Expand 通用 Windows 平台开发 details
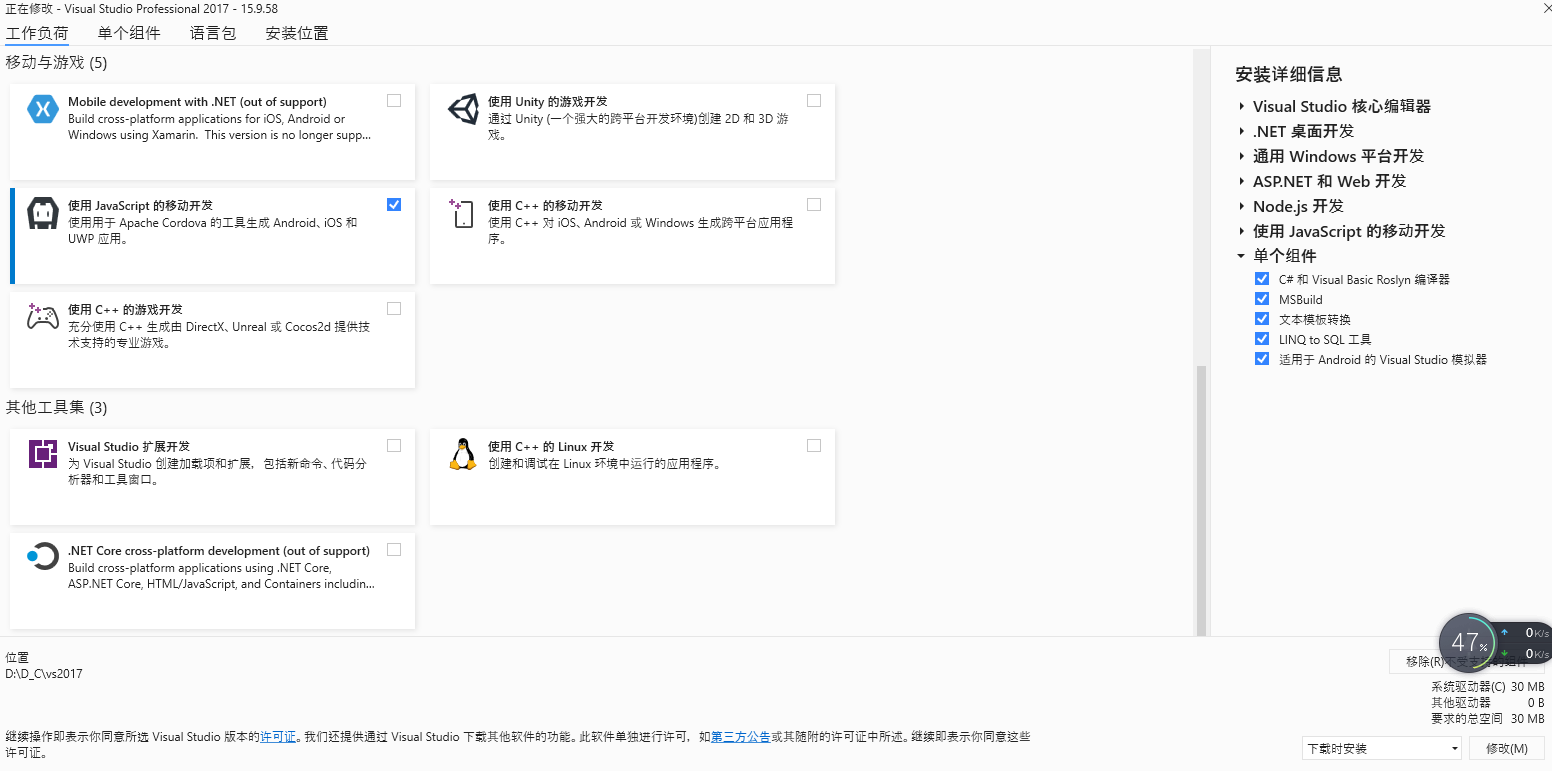Image resolution: width=1552 pixels, height=771 pixels. (x=1241, y=156)
